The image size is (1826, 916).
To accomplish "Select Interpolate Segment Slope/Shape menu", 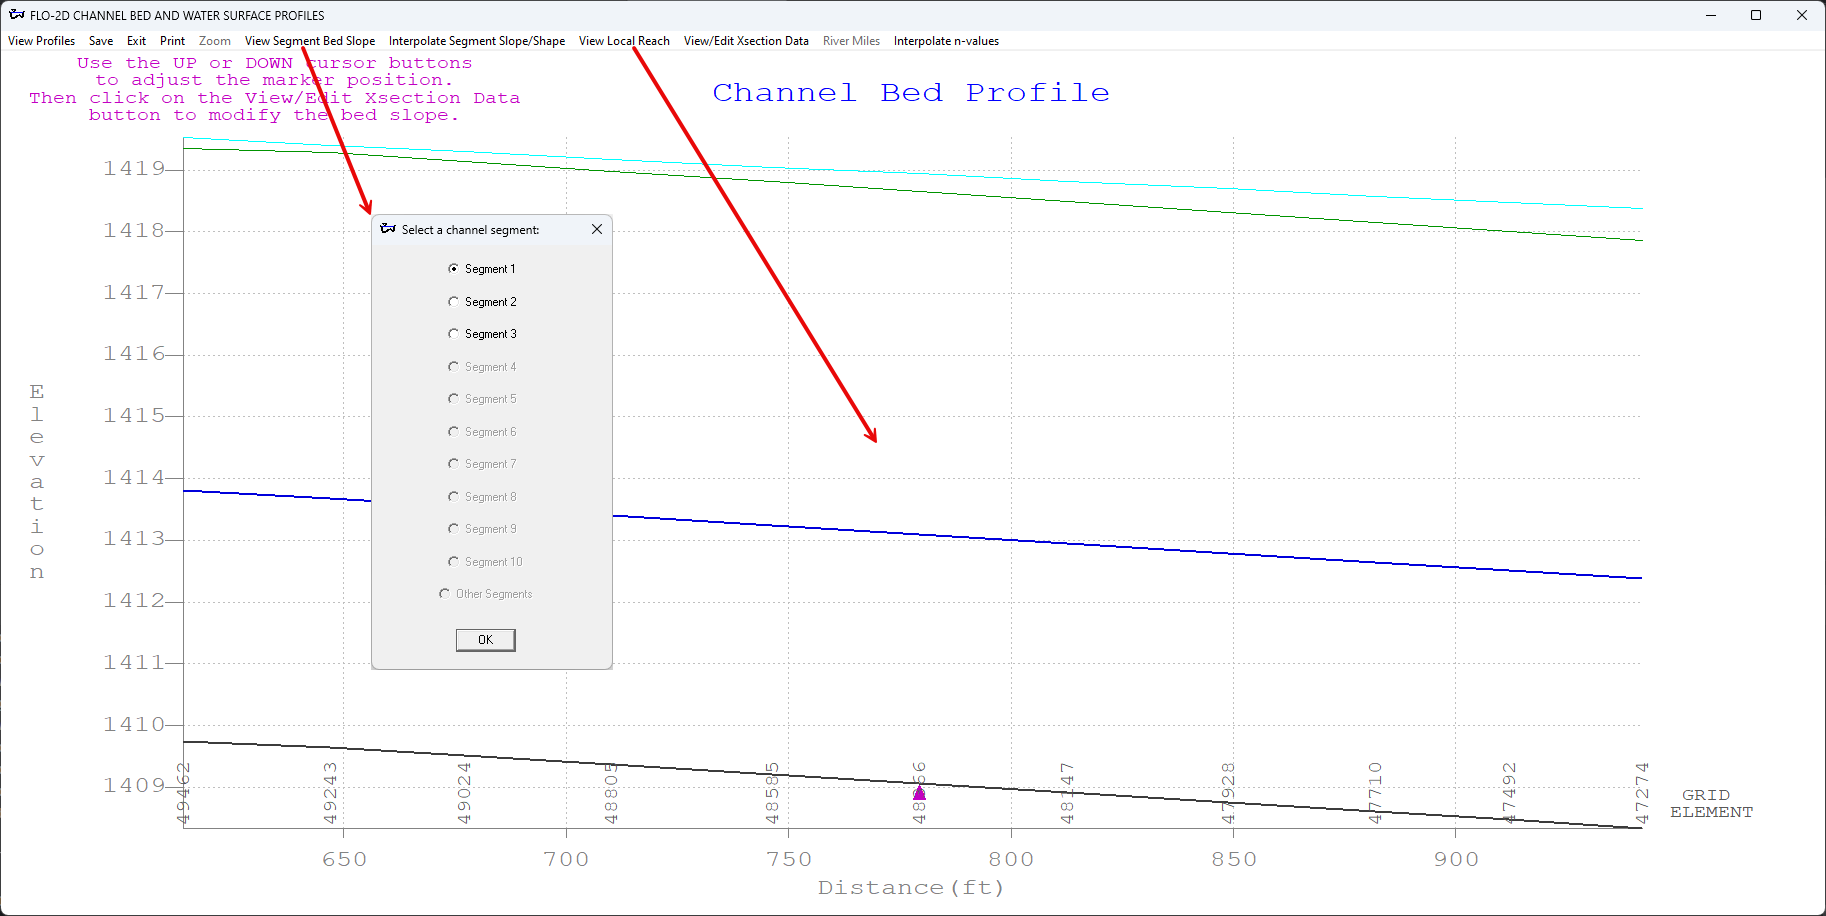I will pos(477,41).
